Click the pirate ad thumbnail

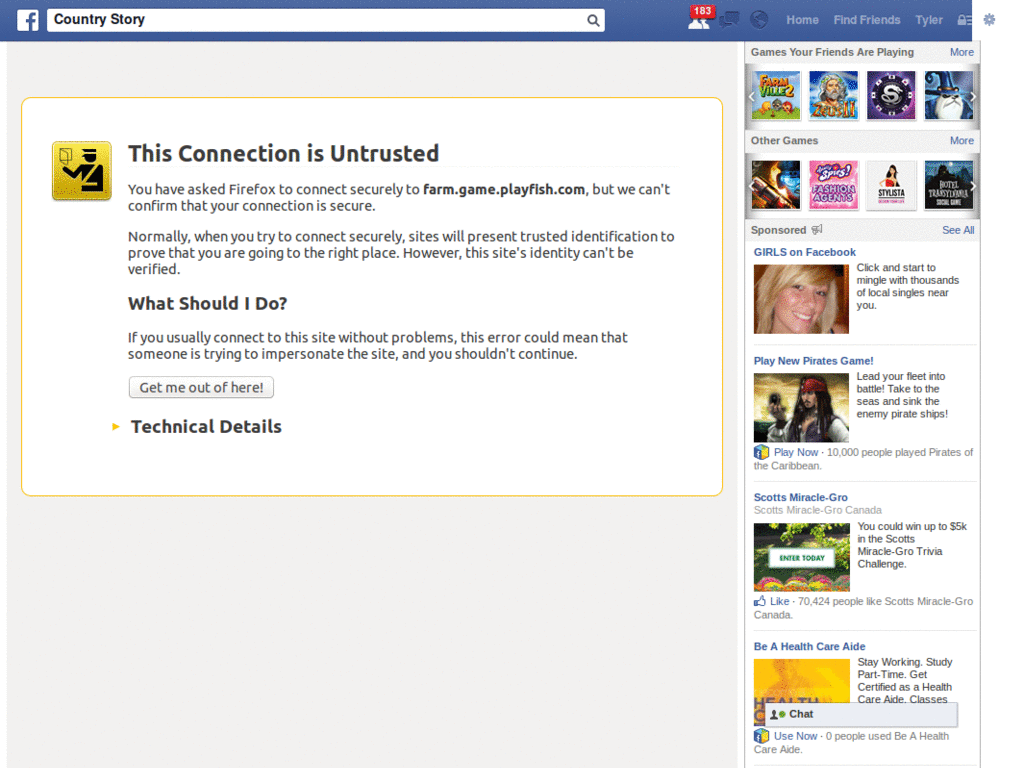pos(801,408)
